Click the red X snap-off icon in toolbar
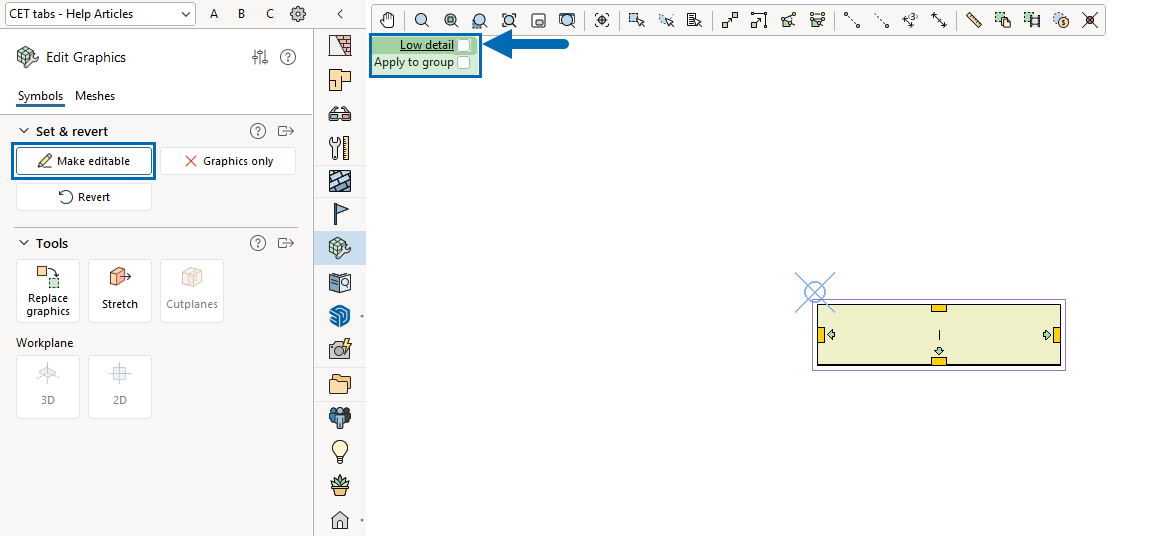This screenshot has width=1161, height=536. click(x=1089, y=20)
